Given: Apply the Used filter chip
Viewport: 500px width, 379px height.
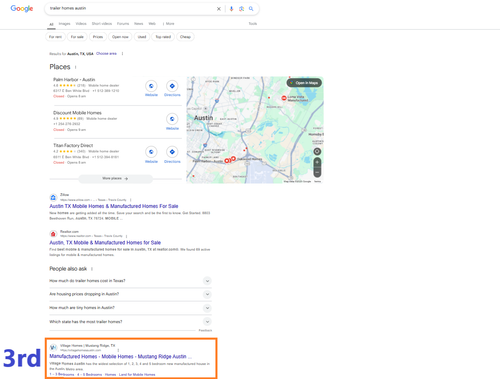Looking at the screenshot, I should (142, 37).
